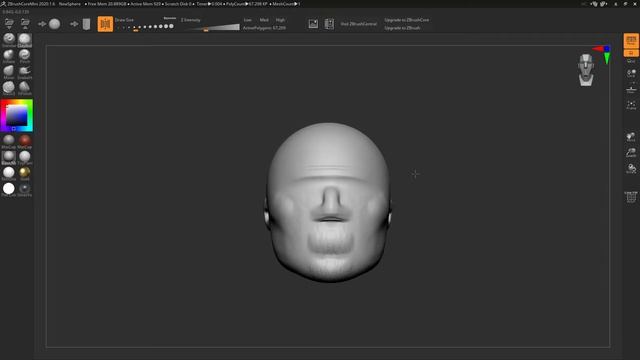Select the ClayBuildup brush

24,40
